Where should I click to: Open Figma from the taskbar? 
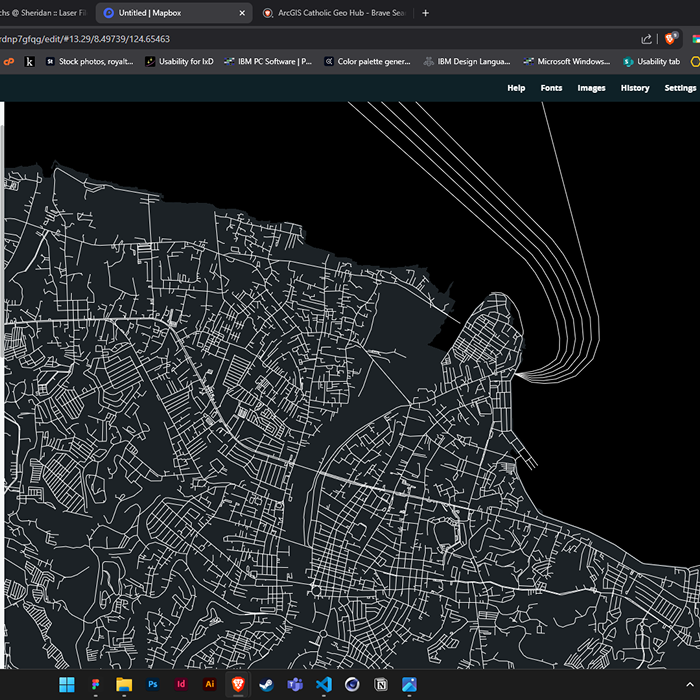tap(96, 685)
